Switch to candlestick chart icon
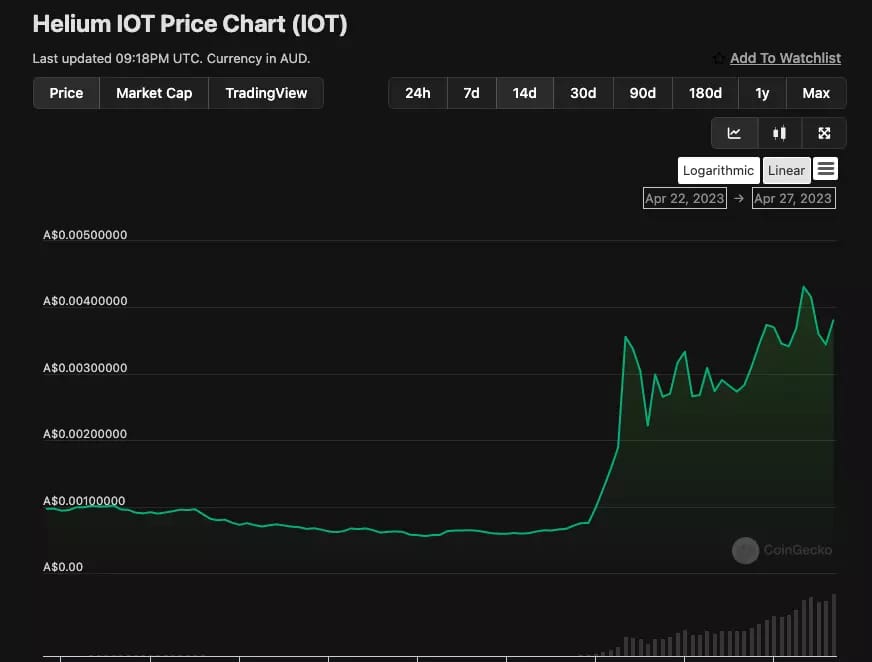 (779, 133)
